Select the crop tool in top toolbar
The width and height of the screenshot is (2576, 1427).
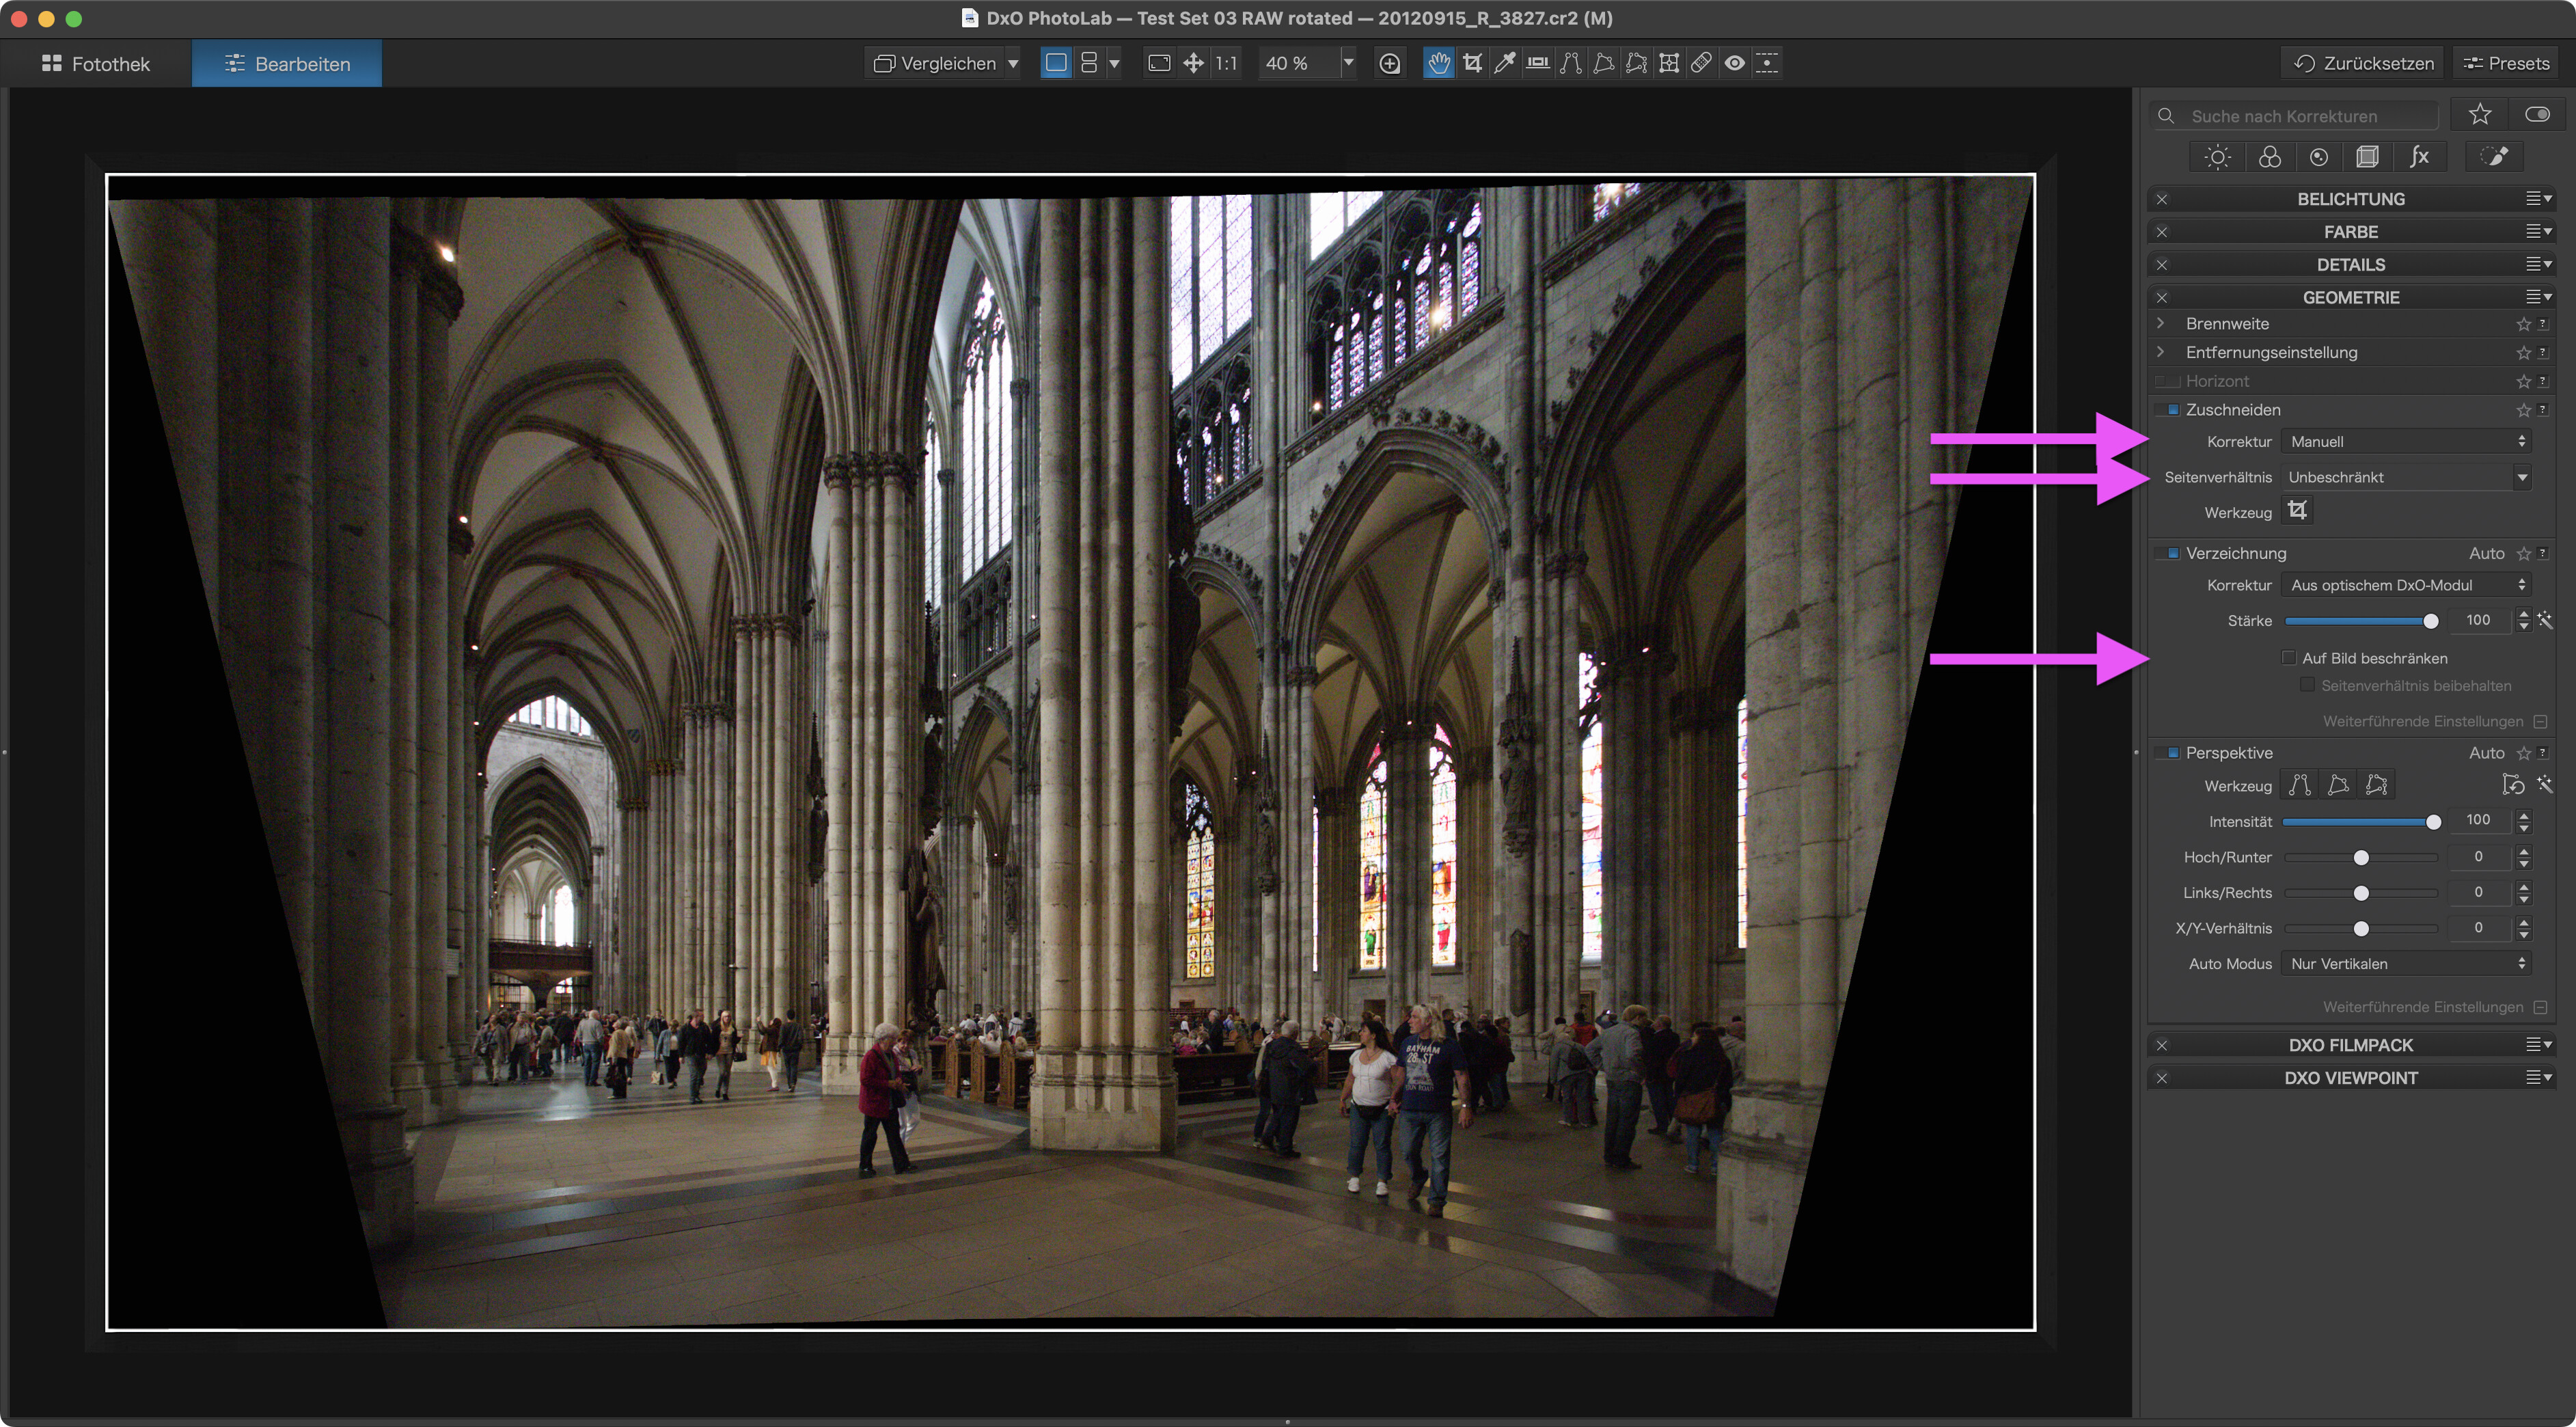[1472, 63]
